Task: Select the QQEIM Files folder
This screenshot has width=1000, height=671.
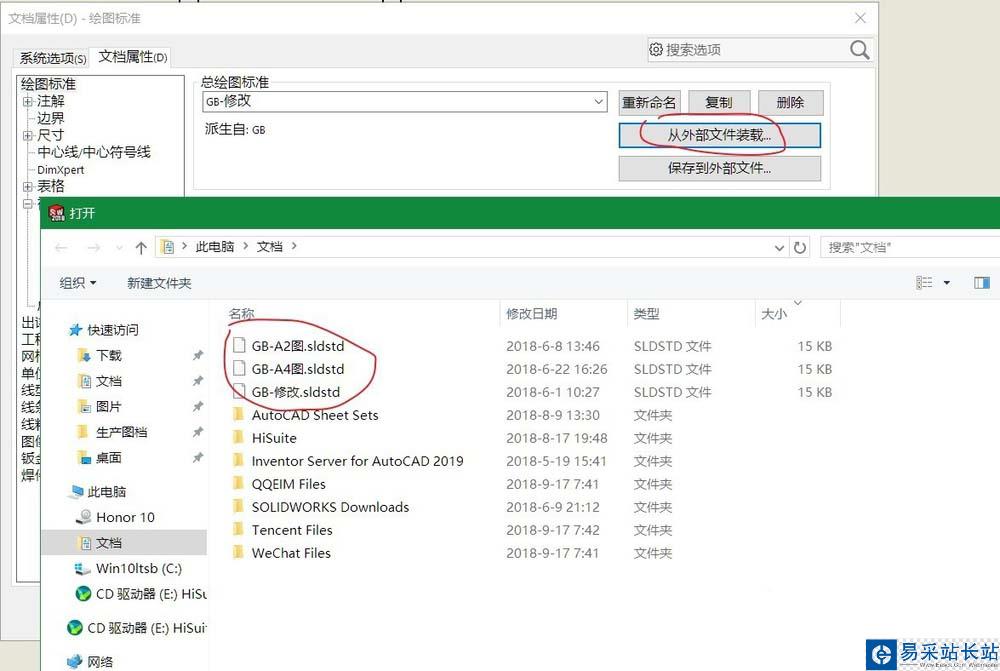Action: click(288, 483)
